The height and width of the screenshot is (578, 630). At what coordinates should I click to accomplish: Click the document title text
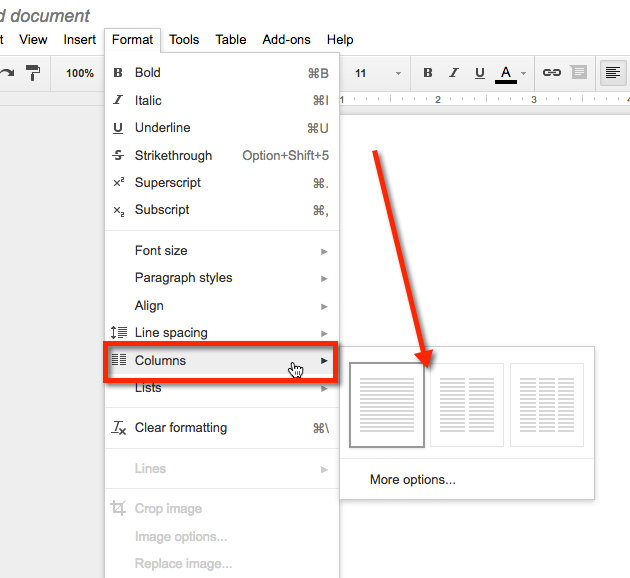45,16
